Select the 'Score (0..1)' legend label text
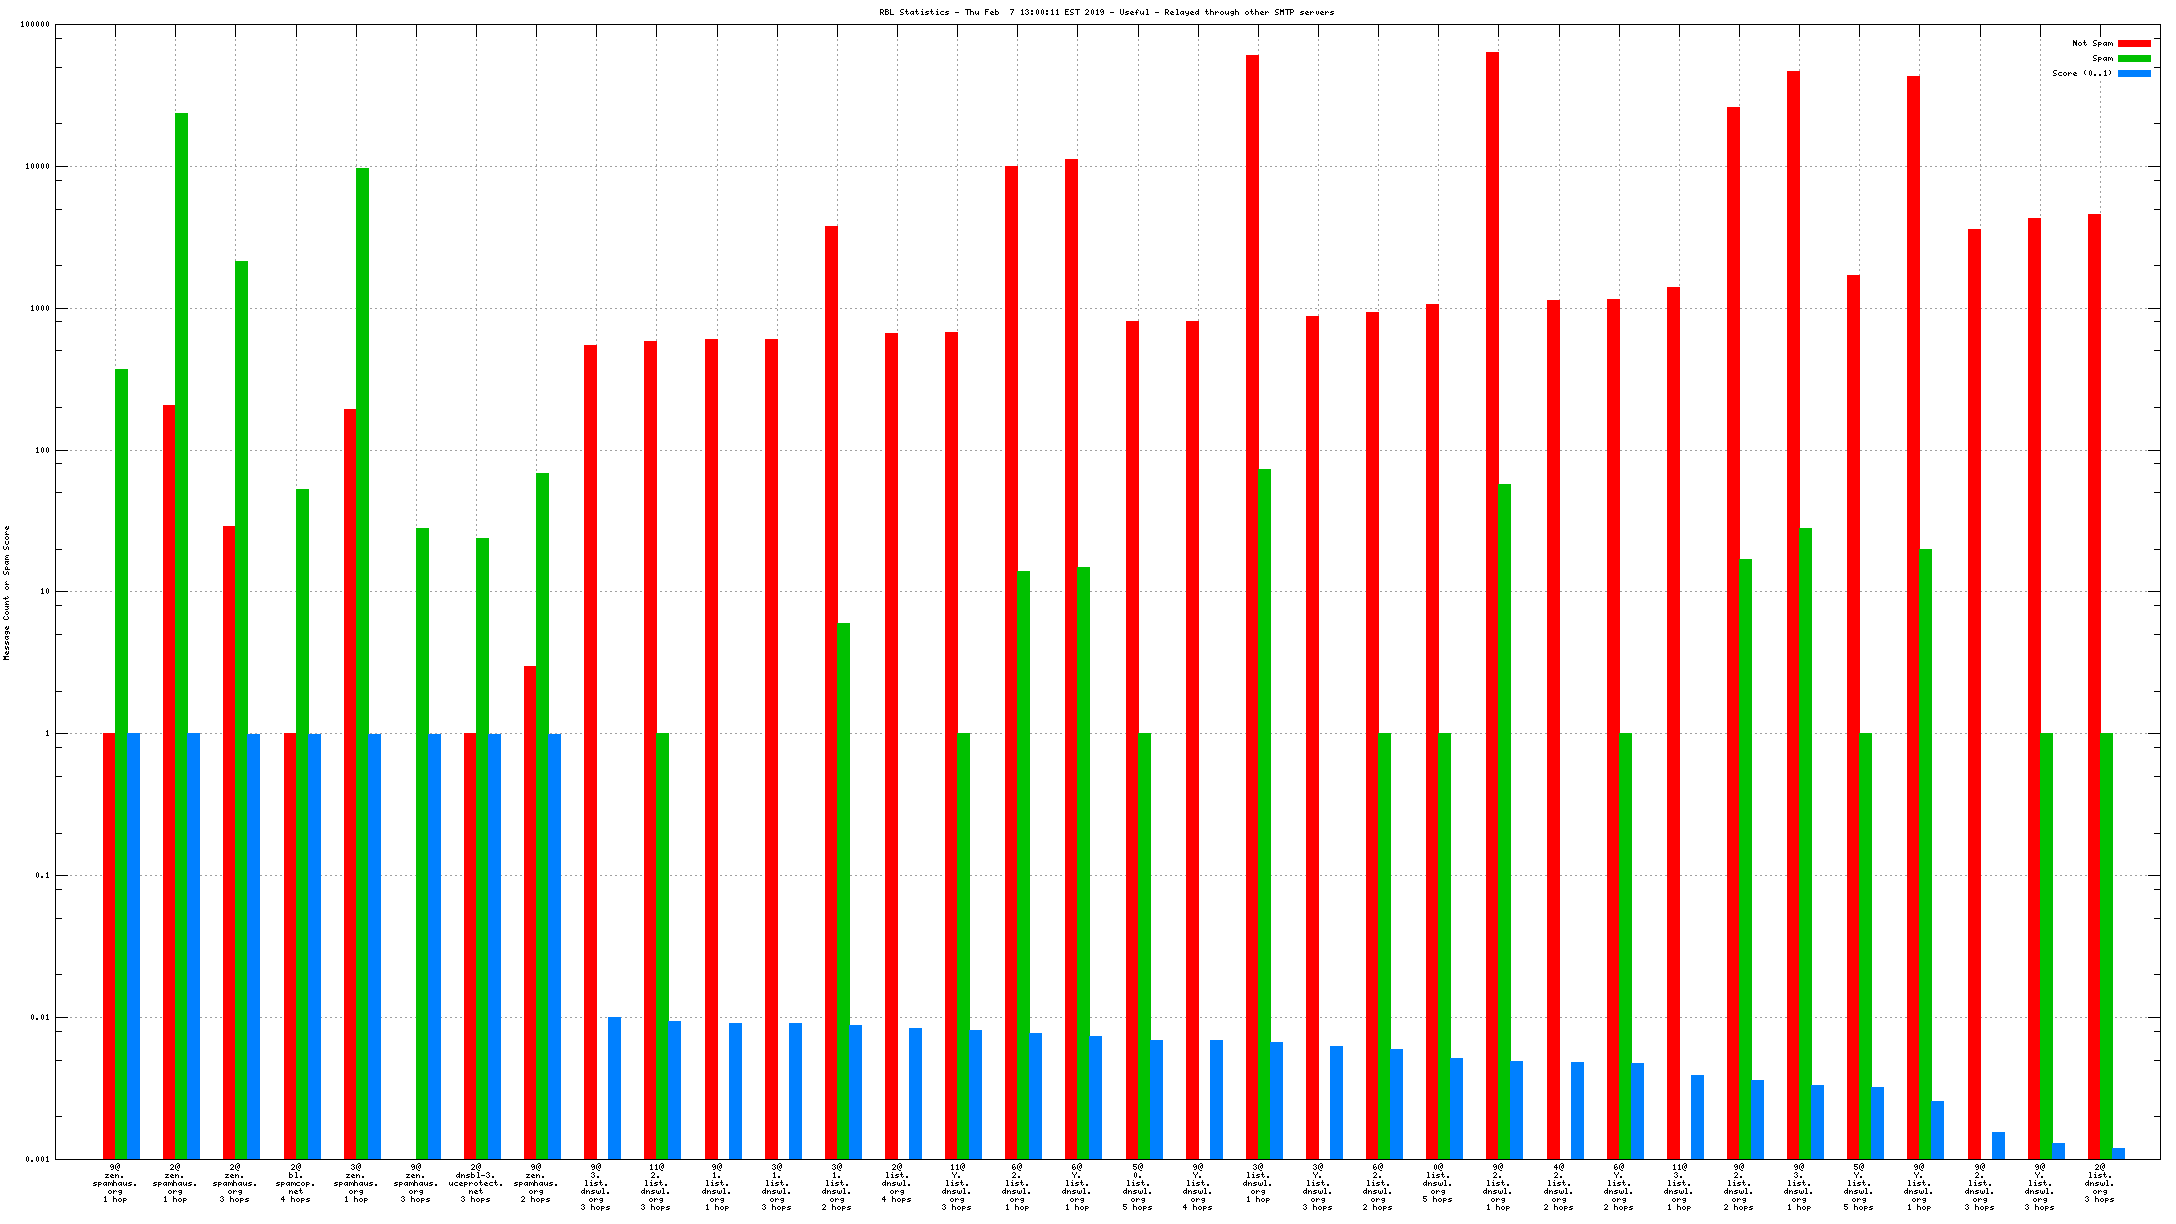This screenshot has height=1224, width=2176. [x=2082, y=73]
